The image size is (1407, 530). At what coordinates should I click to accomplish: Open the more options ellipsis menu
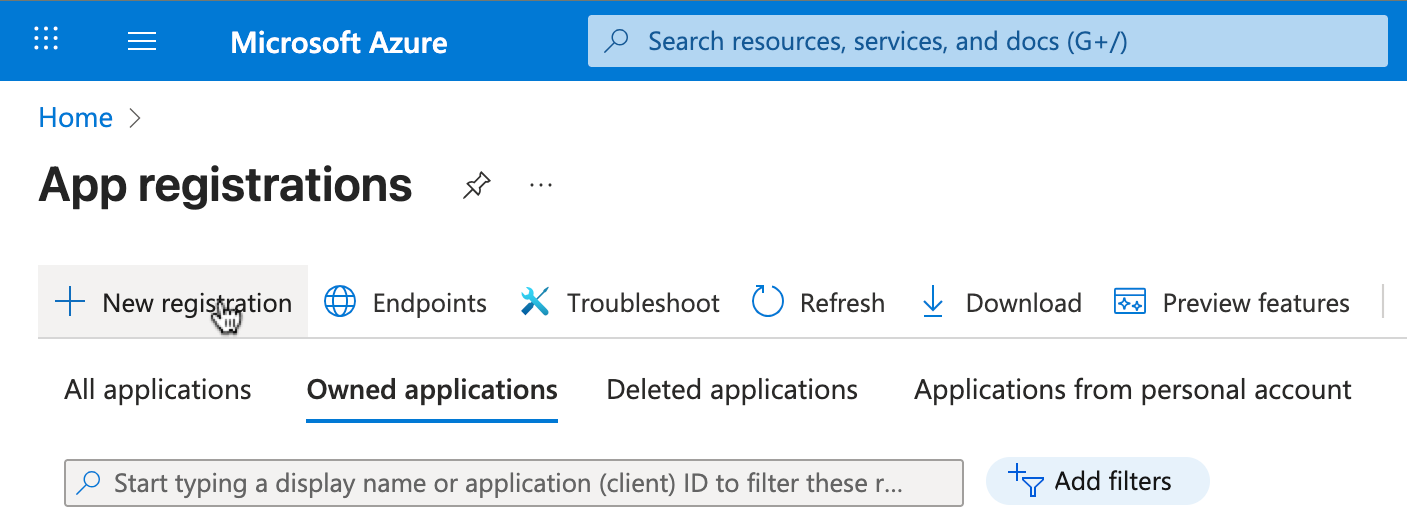click(x=541, y=185)
